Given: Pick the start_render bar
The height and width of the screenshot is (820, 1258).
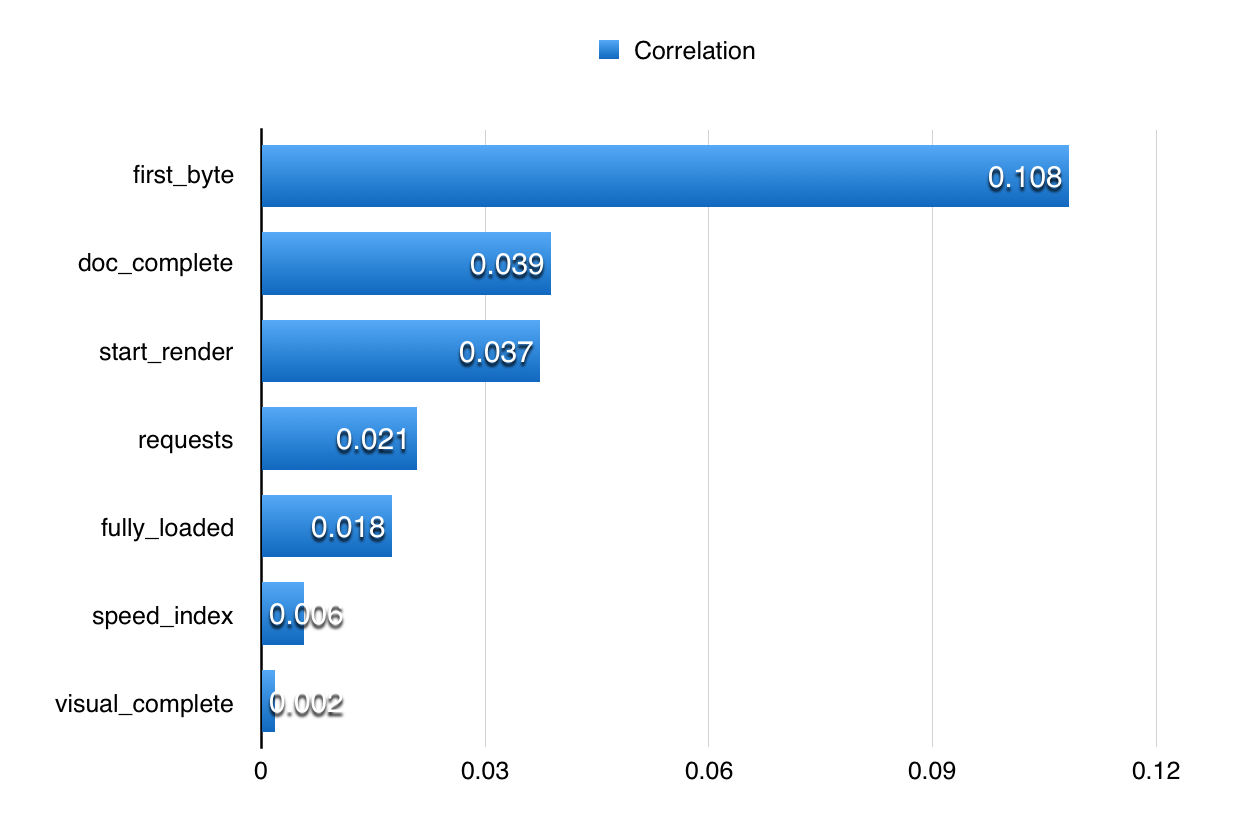Looking at the screenshot, I should 400,351.
